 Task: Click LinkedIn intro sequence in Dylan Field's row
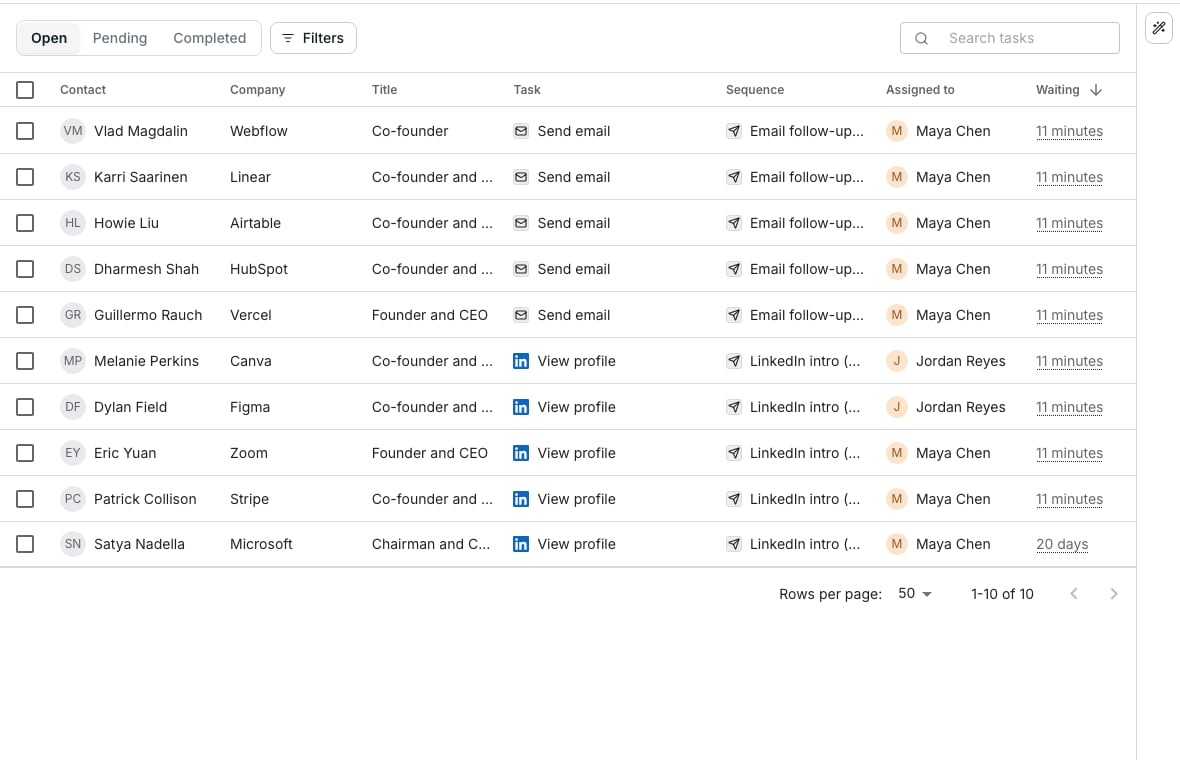[804, 407]
